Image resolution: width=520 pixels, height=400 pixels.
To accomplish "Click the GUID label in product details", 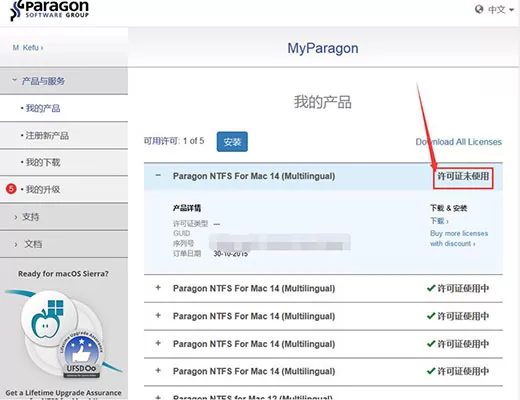I will [x=182, y=233].
